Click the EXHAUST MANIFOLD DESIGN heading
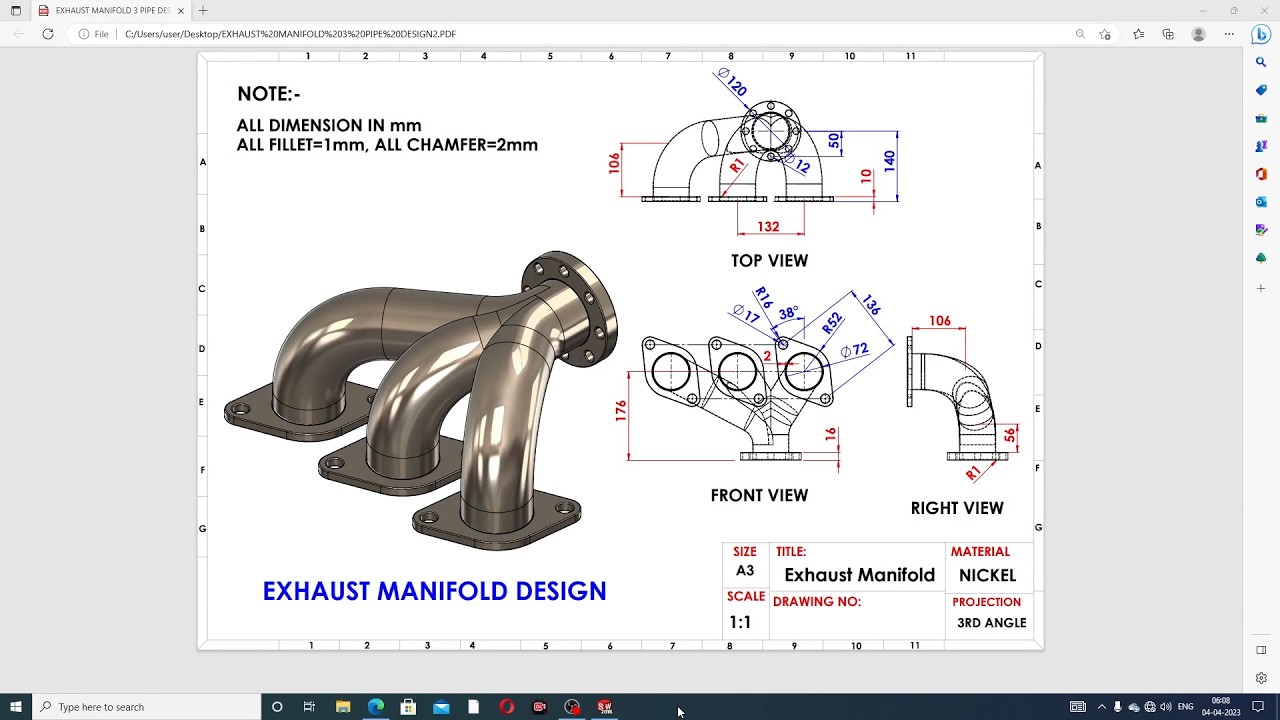This screenshot has height=720, width=1280. 434,591
